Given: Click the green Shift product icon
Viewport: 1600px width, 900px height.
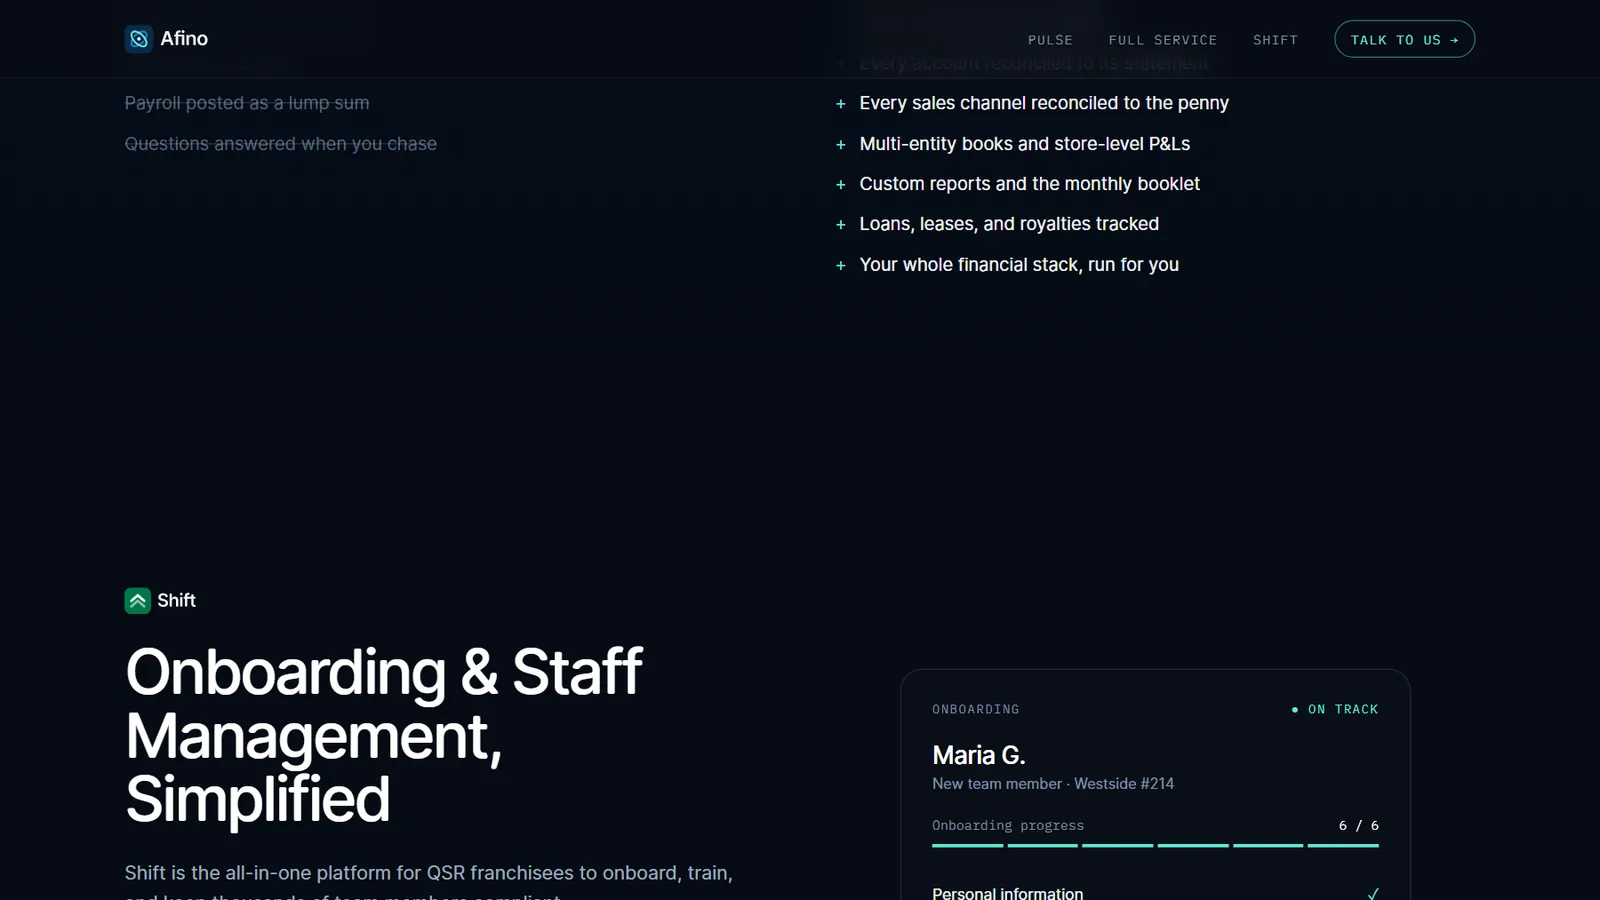Looking at the screenshot, I should click(138, 600).
